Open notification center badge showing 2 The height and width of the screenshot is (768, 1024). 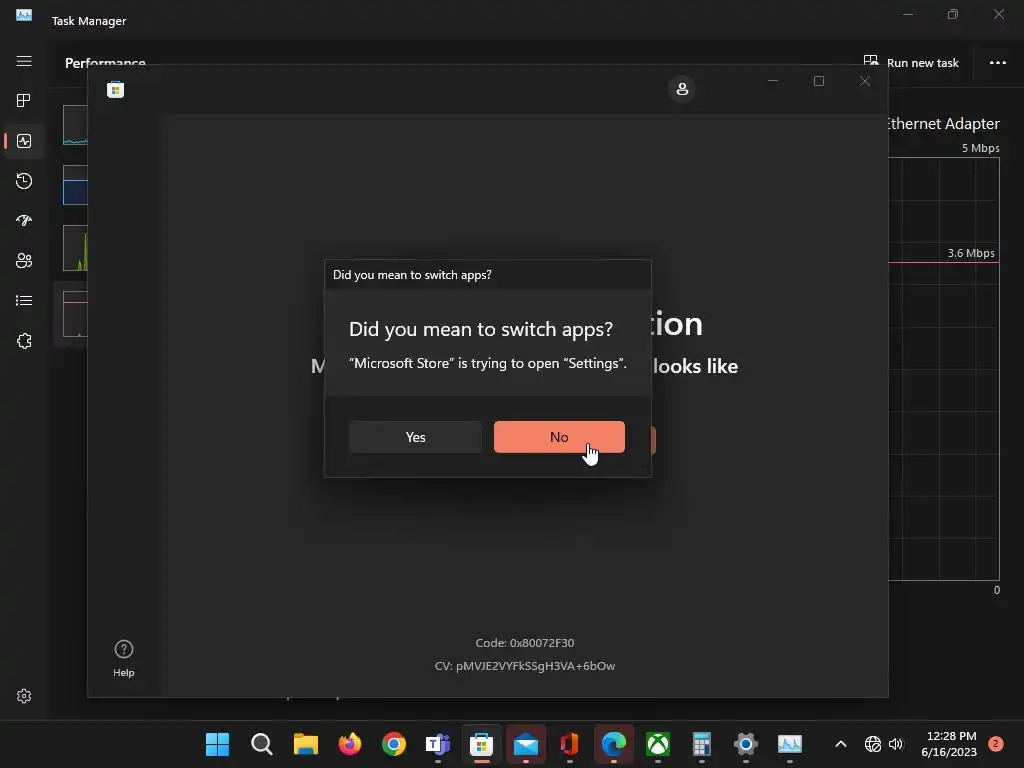(995, 744)
